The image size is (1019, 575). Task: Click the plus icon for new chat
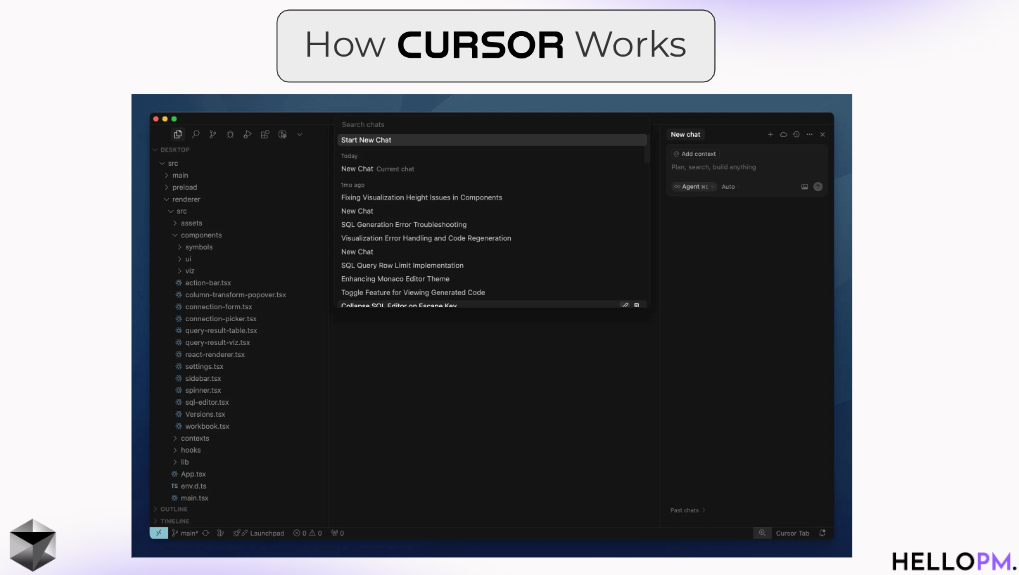point(770,134)
